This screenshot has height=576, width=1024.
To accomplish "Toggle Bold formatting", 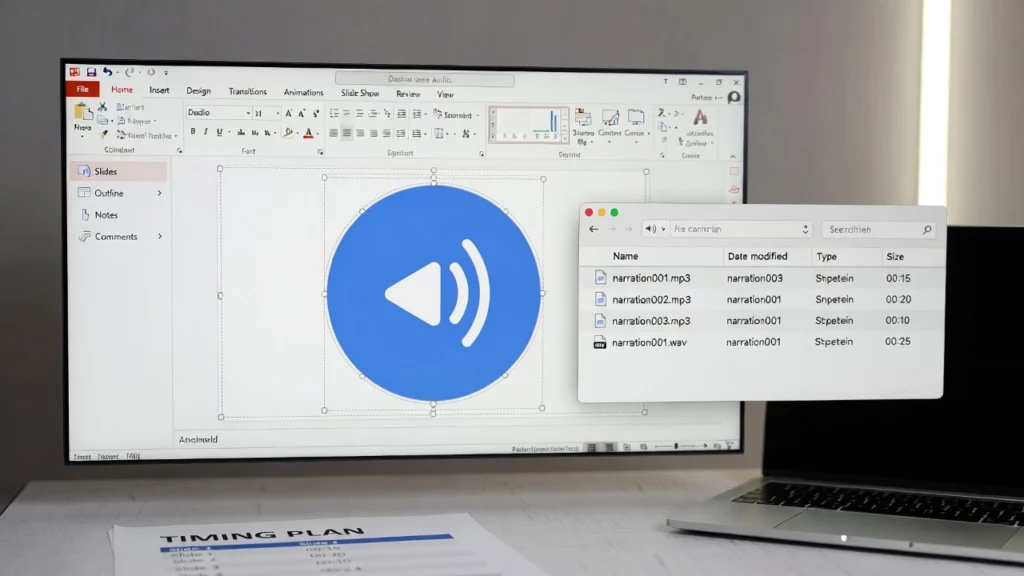I will [x=193, y=132].
